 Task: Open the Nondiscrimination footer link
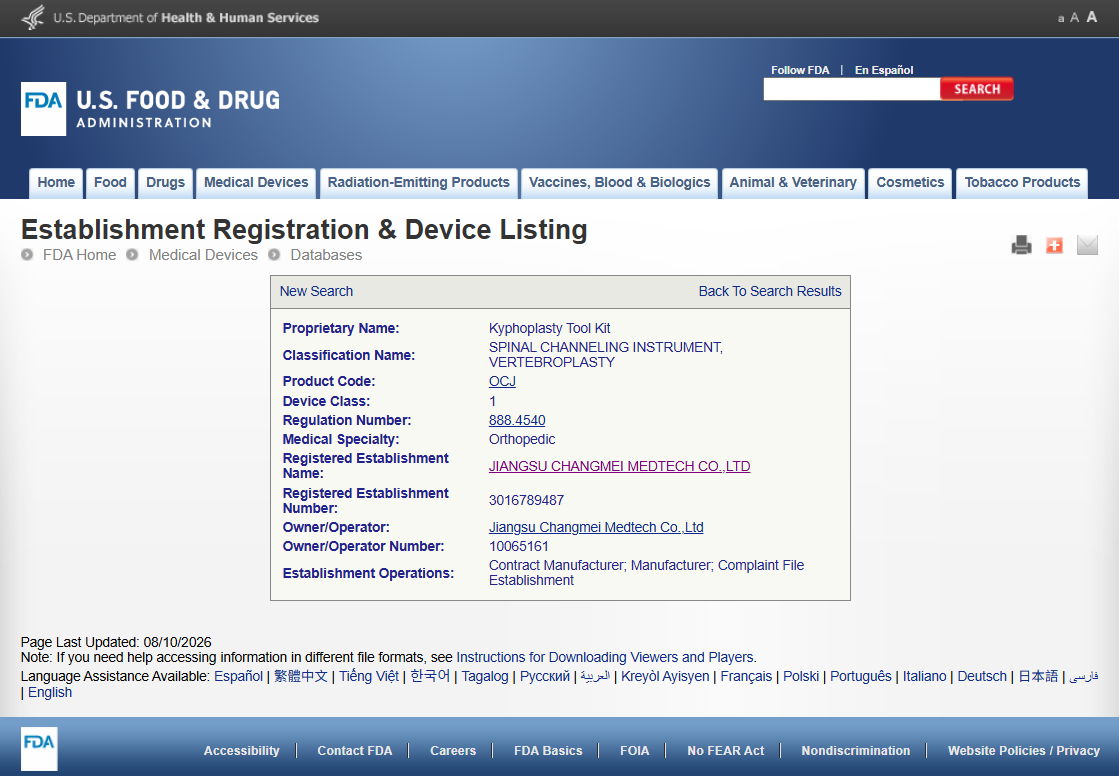[x=856, y=750]
